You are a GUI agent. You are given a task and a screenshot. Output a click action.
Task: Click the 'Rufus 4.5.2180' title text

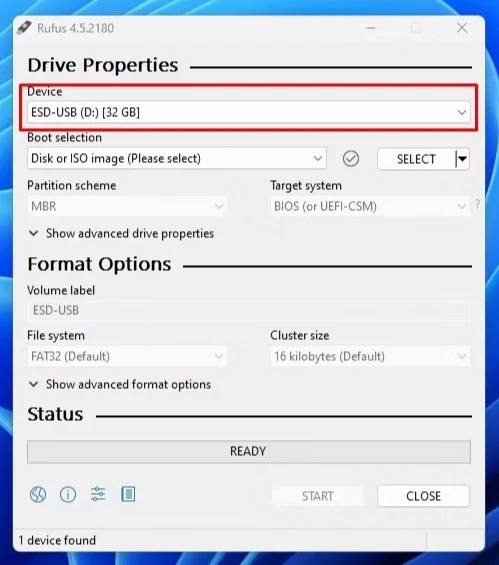point(76,28)
